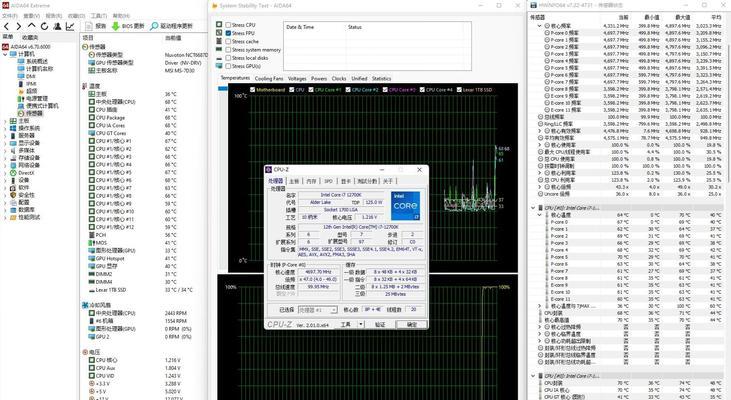
Task: Collapse the 计算机 tree node
Action: pos(6,54)
